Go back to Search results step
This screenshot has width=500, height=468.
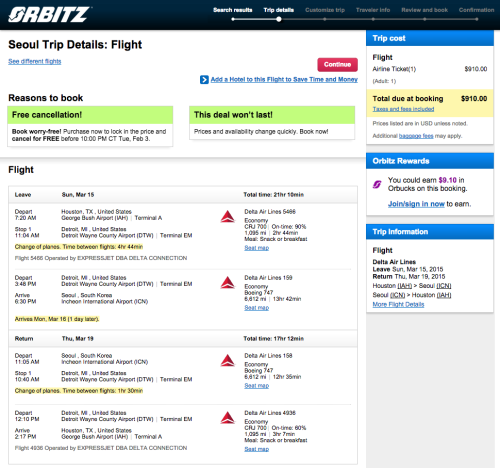[x=233, y=10]
